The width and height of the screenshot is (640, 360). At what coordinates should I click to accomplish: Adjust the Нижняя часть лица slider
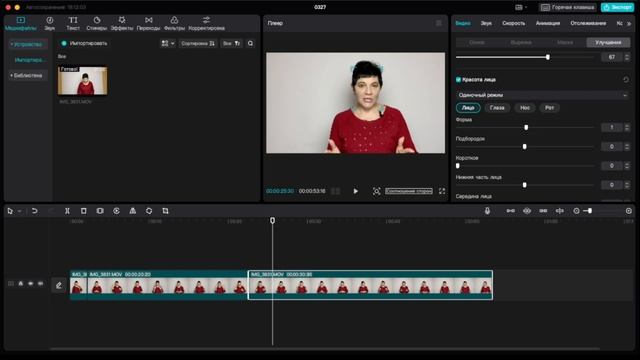coord(524,185)
